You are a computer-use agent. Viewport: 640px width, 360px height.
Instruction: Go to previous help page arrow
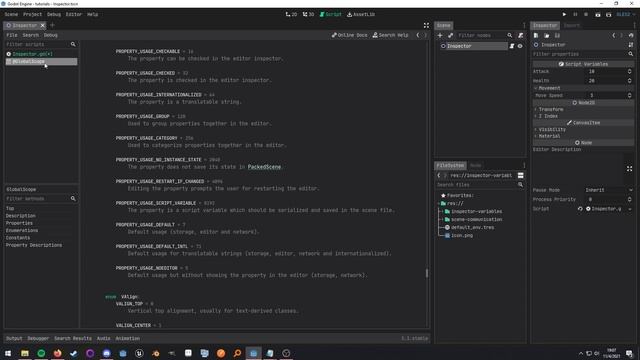tap(418, 35)
